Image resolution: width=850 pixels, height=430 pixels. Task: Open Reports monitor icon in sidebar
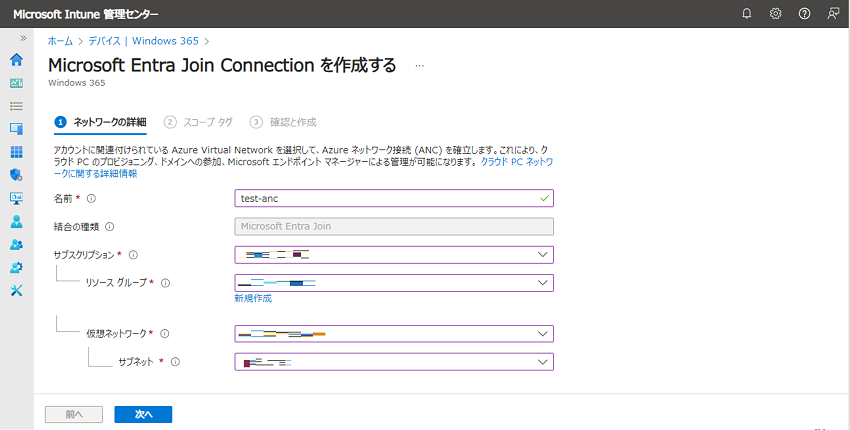pos(17,198)
